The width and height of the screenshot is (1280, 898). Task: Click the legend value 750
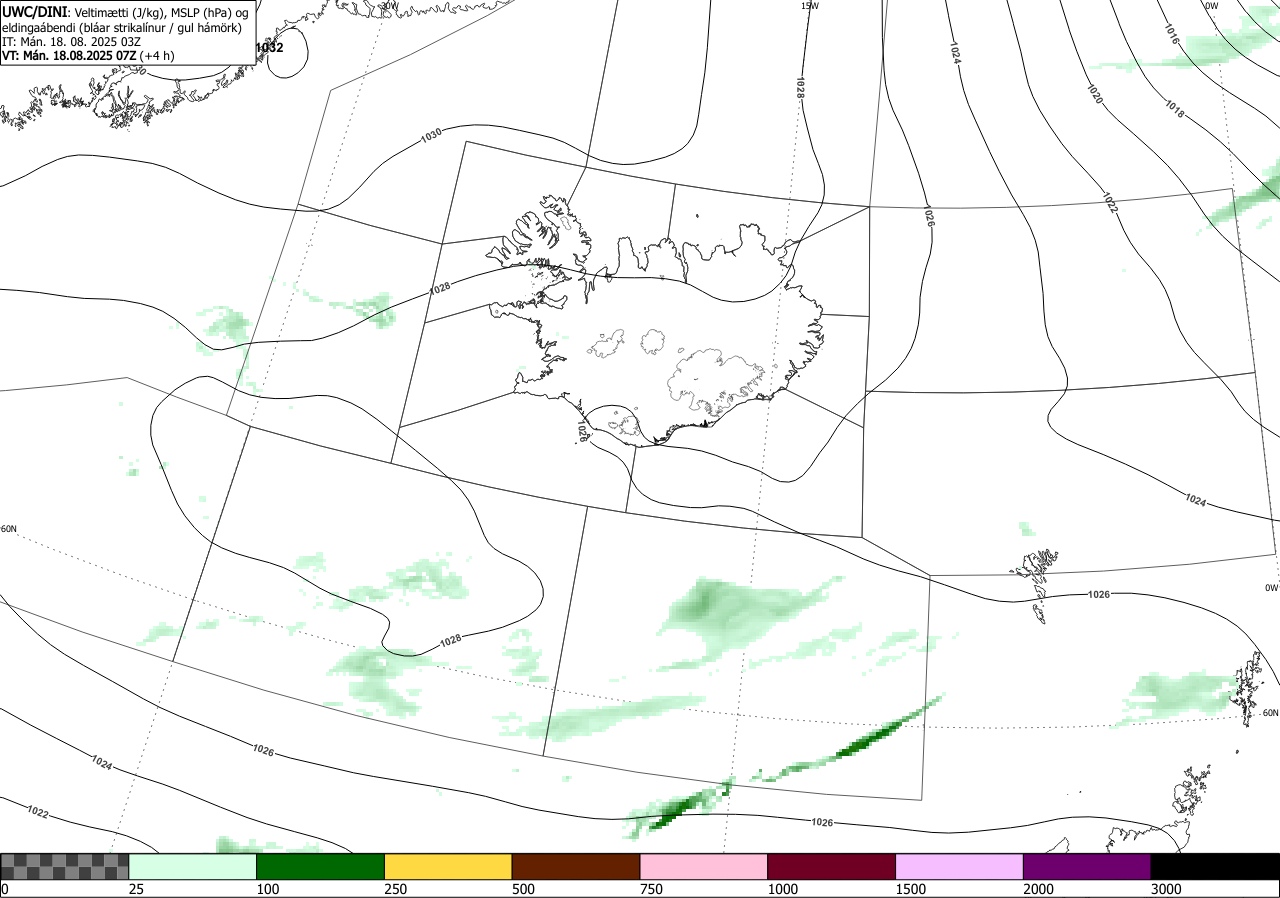(x=652, y=889)
